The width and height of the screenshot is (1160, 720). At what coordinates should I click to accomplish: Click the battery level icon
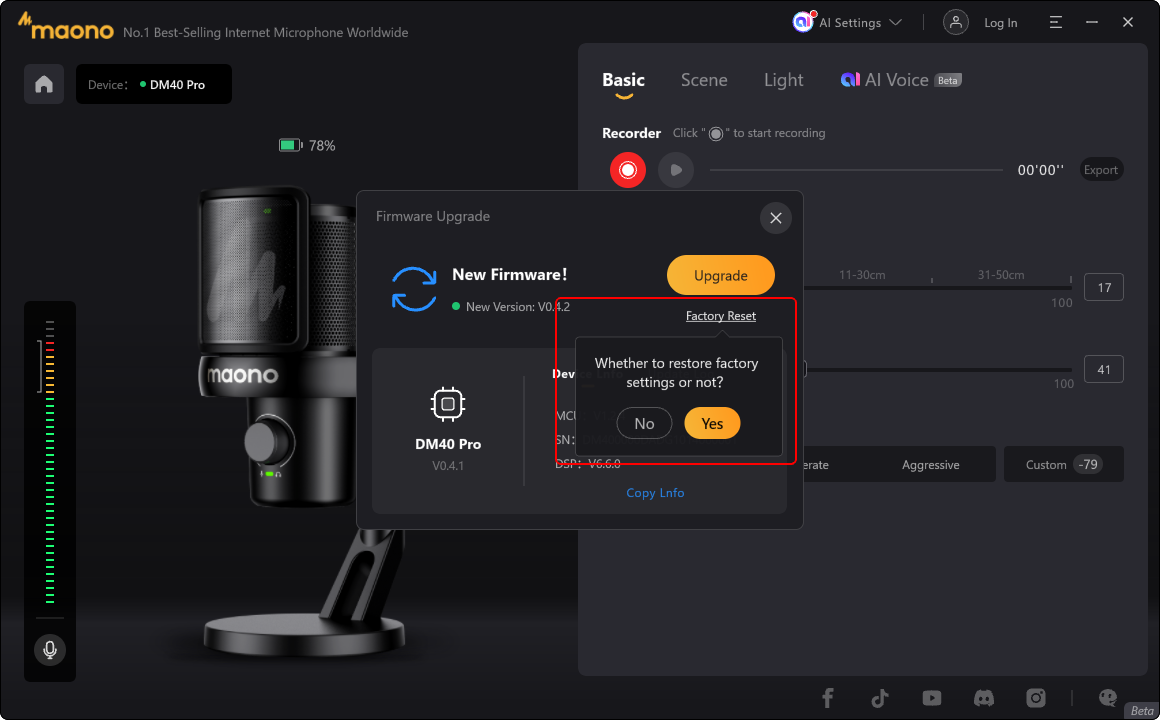coord(290,145)
